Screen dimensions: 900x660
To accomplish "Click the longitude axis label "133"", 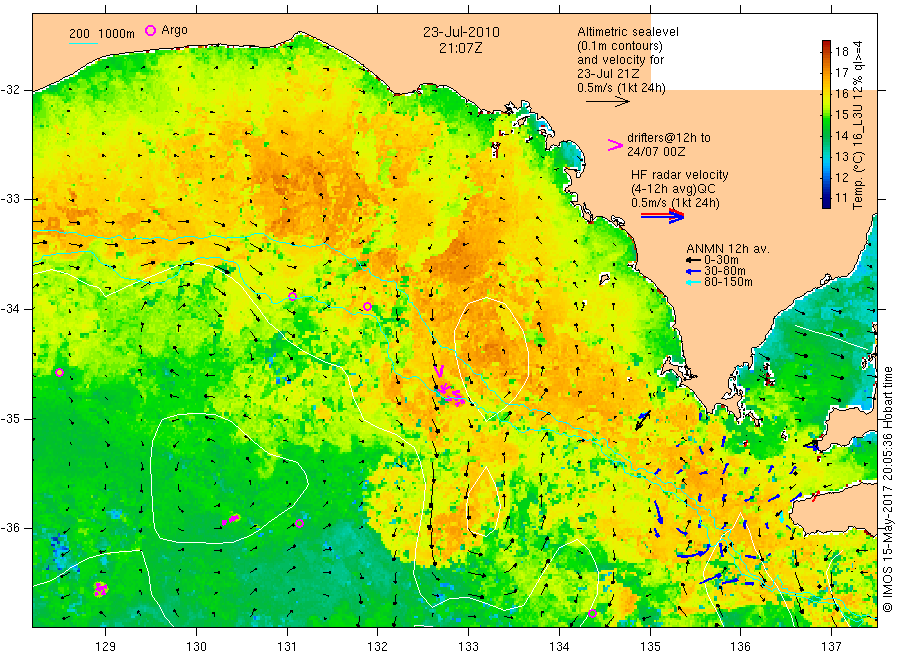I will point(468,646).
